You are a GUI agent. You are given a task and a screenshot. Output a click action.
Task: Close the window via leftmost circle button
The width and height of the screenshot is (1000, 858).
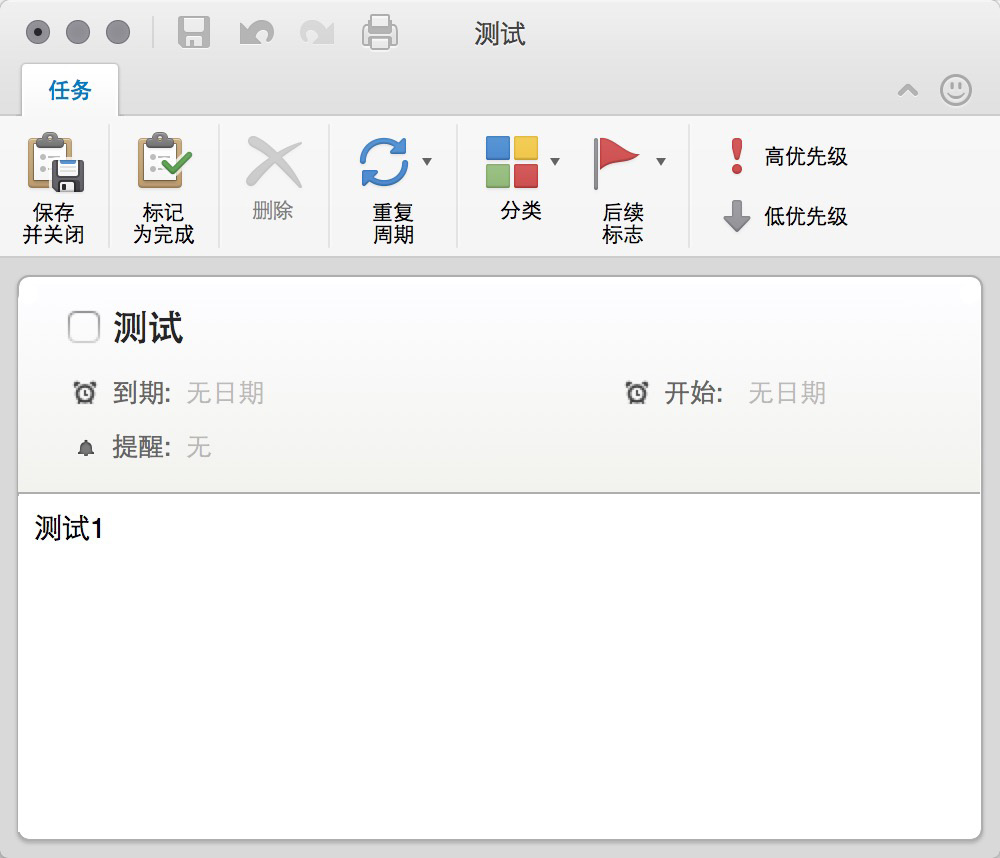tap(38, 32)
